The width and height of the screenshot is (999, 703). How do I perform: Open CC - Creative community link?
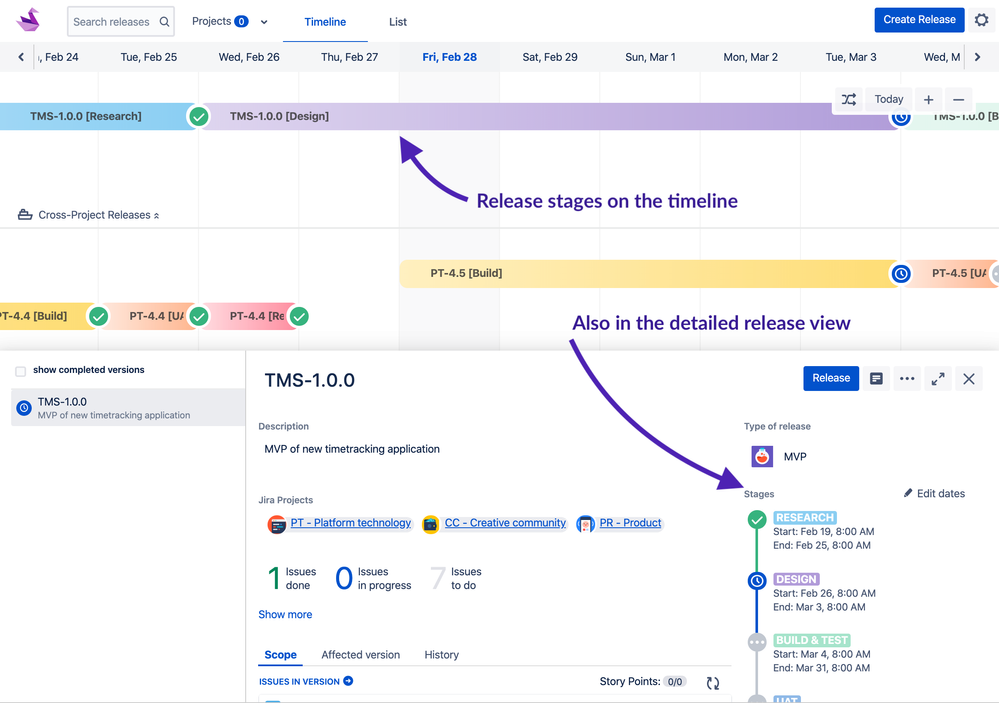click(505, 523)
